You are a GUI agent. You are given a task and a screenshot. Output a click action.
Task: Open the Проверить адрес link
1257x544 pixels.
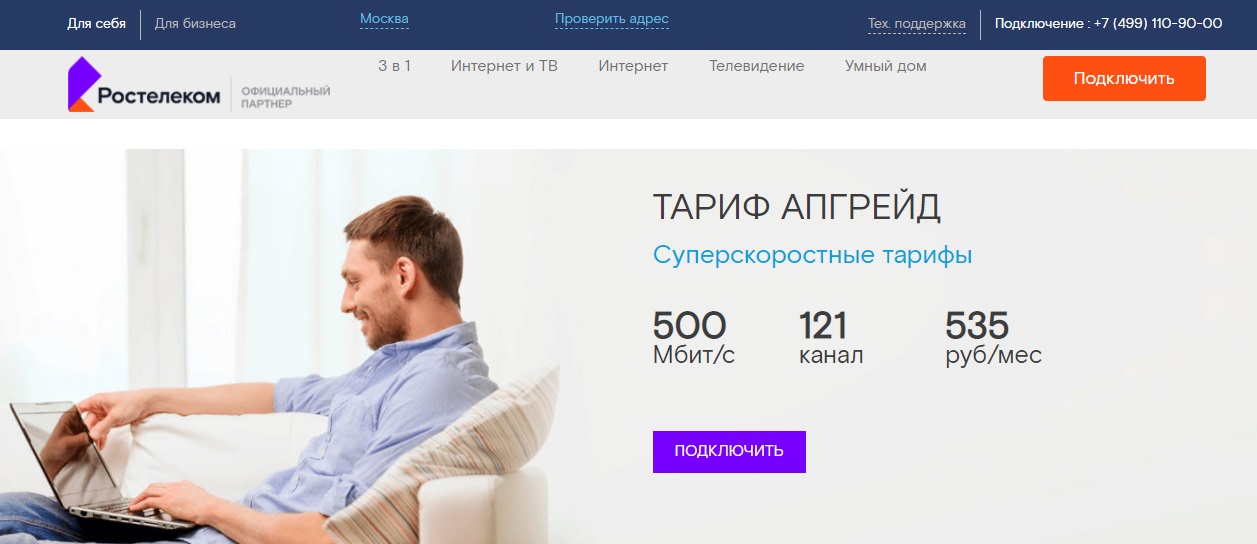(x=612, y=19)
